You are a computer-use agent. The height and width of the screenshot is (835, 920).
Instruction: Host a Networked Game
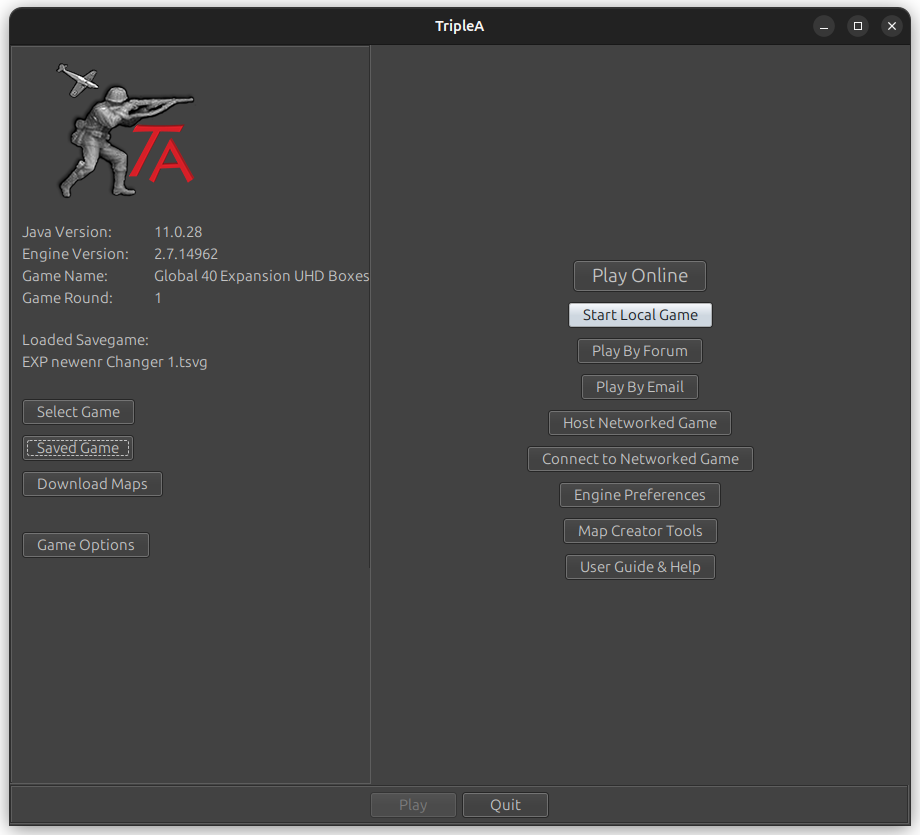639,423
